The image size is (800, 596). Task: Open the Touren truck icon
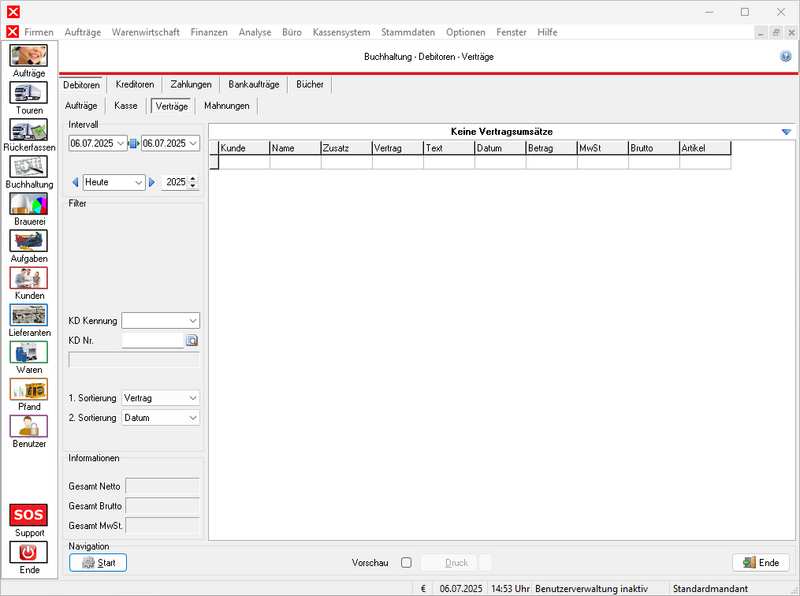[28, 93]
